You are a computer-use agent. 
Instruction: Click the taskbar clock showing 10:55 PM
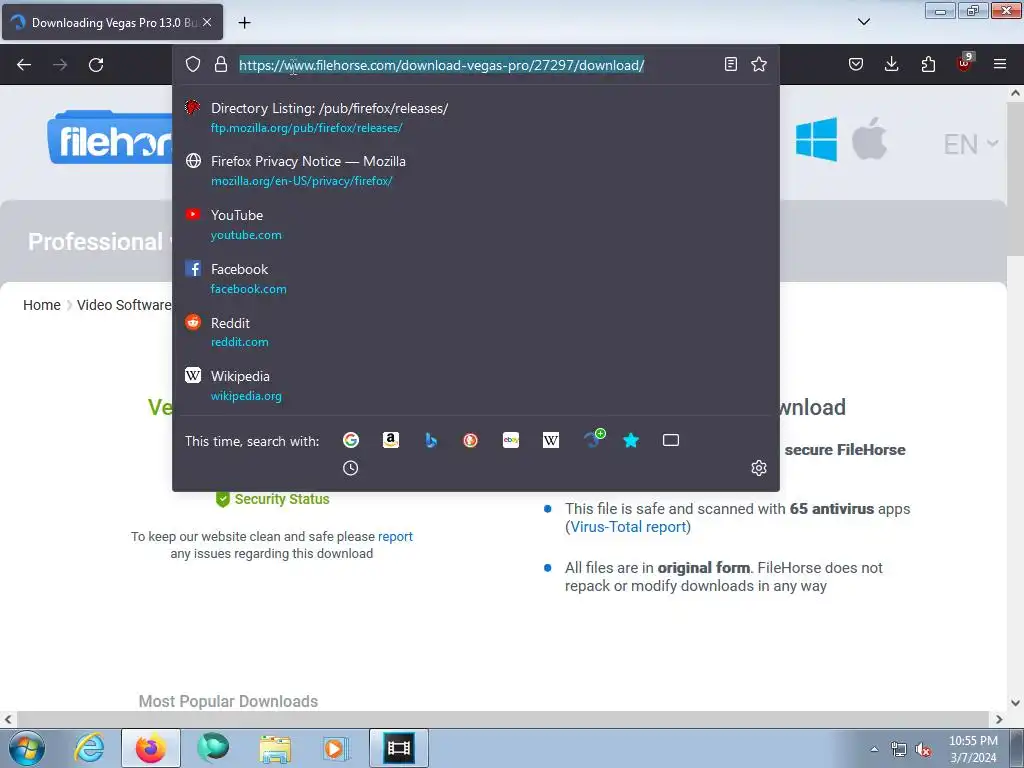click(973, 749)
